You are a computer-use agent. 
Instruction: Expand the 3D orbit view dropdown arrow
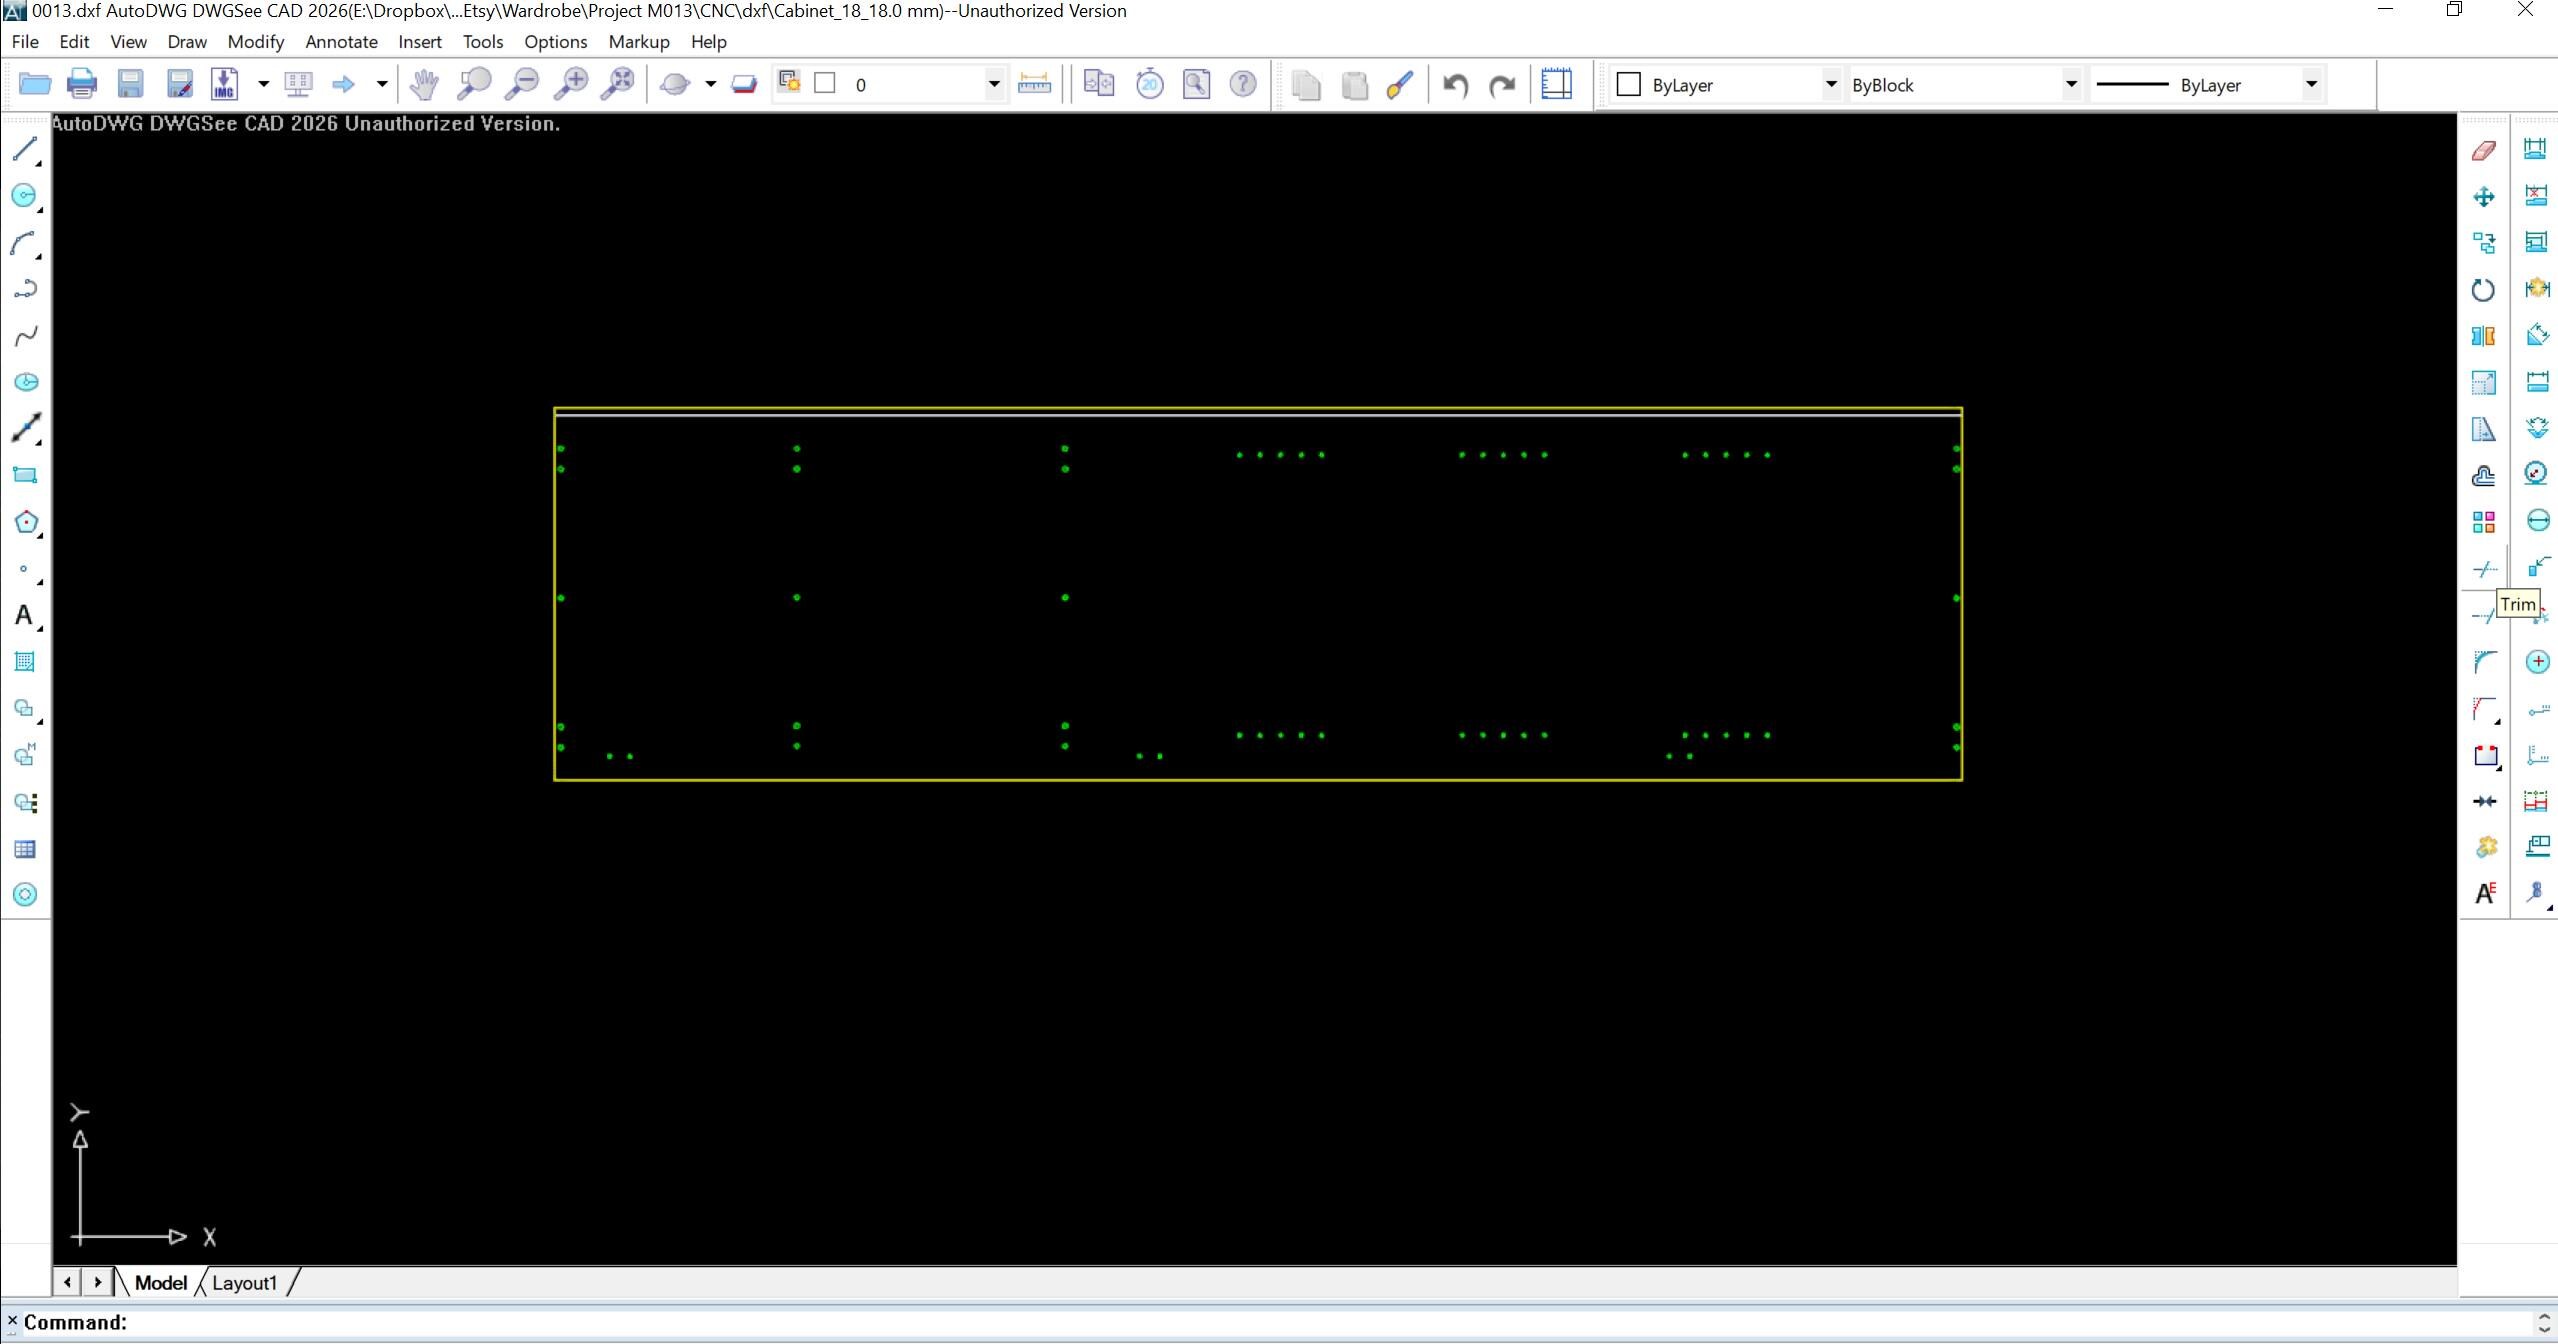pyautogui.click(x=711, y=84)
